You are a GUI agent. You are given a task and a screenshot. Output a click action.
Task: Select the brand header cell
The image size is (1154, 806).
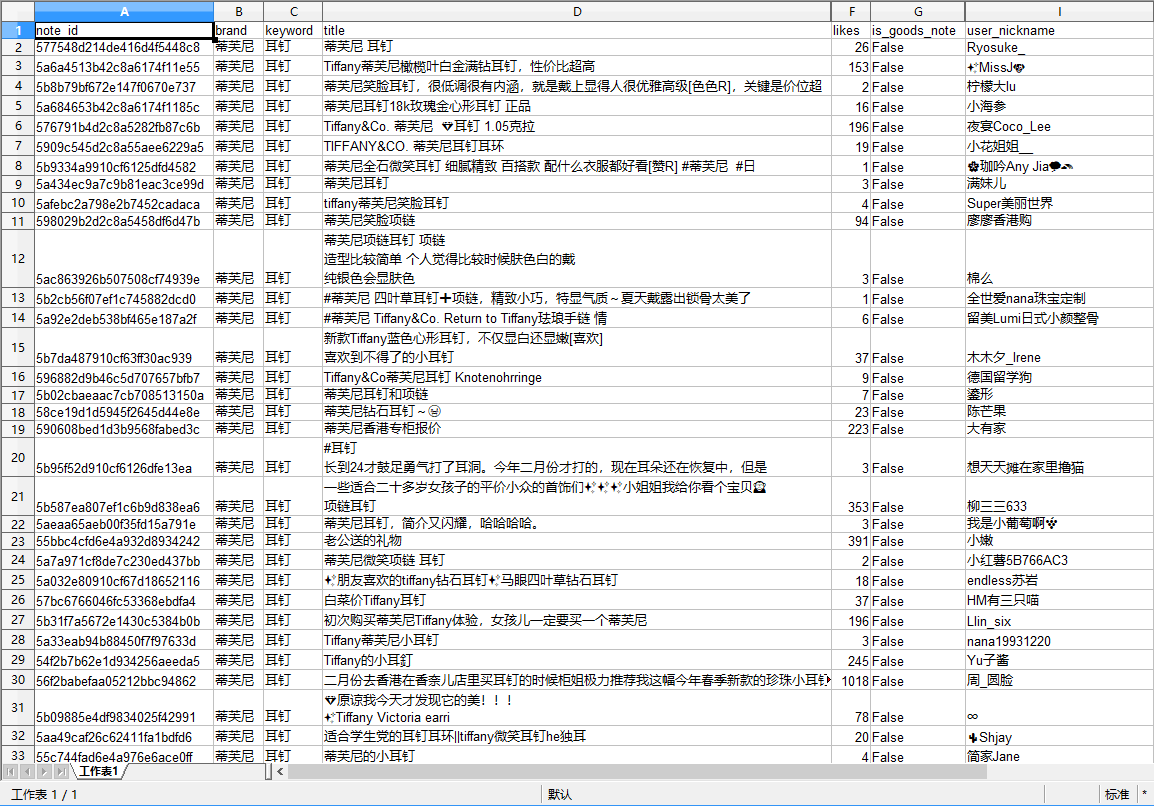(238, 30)
